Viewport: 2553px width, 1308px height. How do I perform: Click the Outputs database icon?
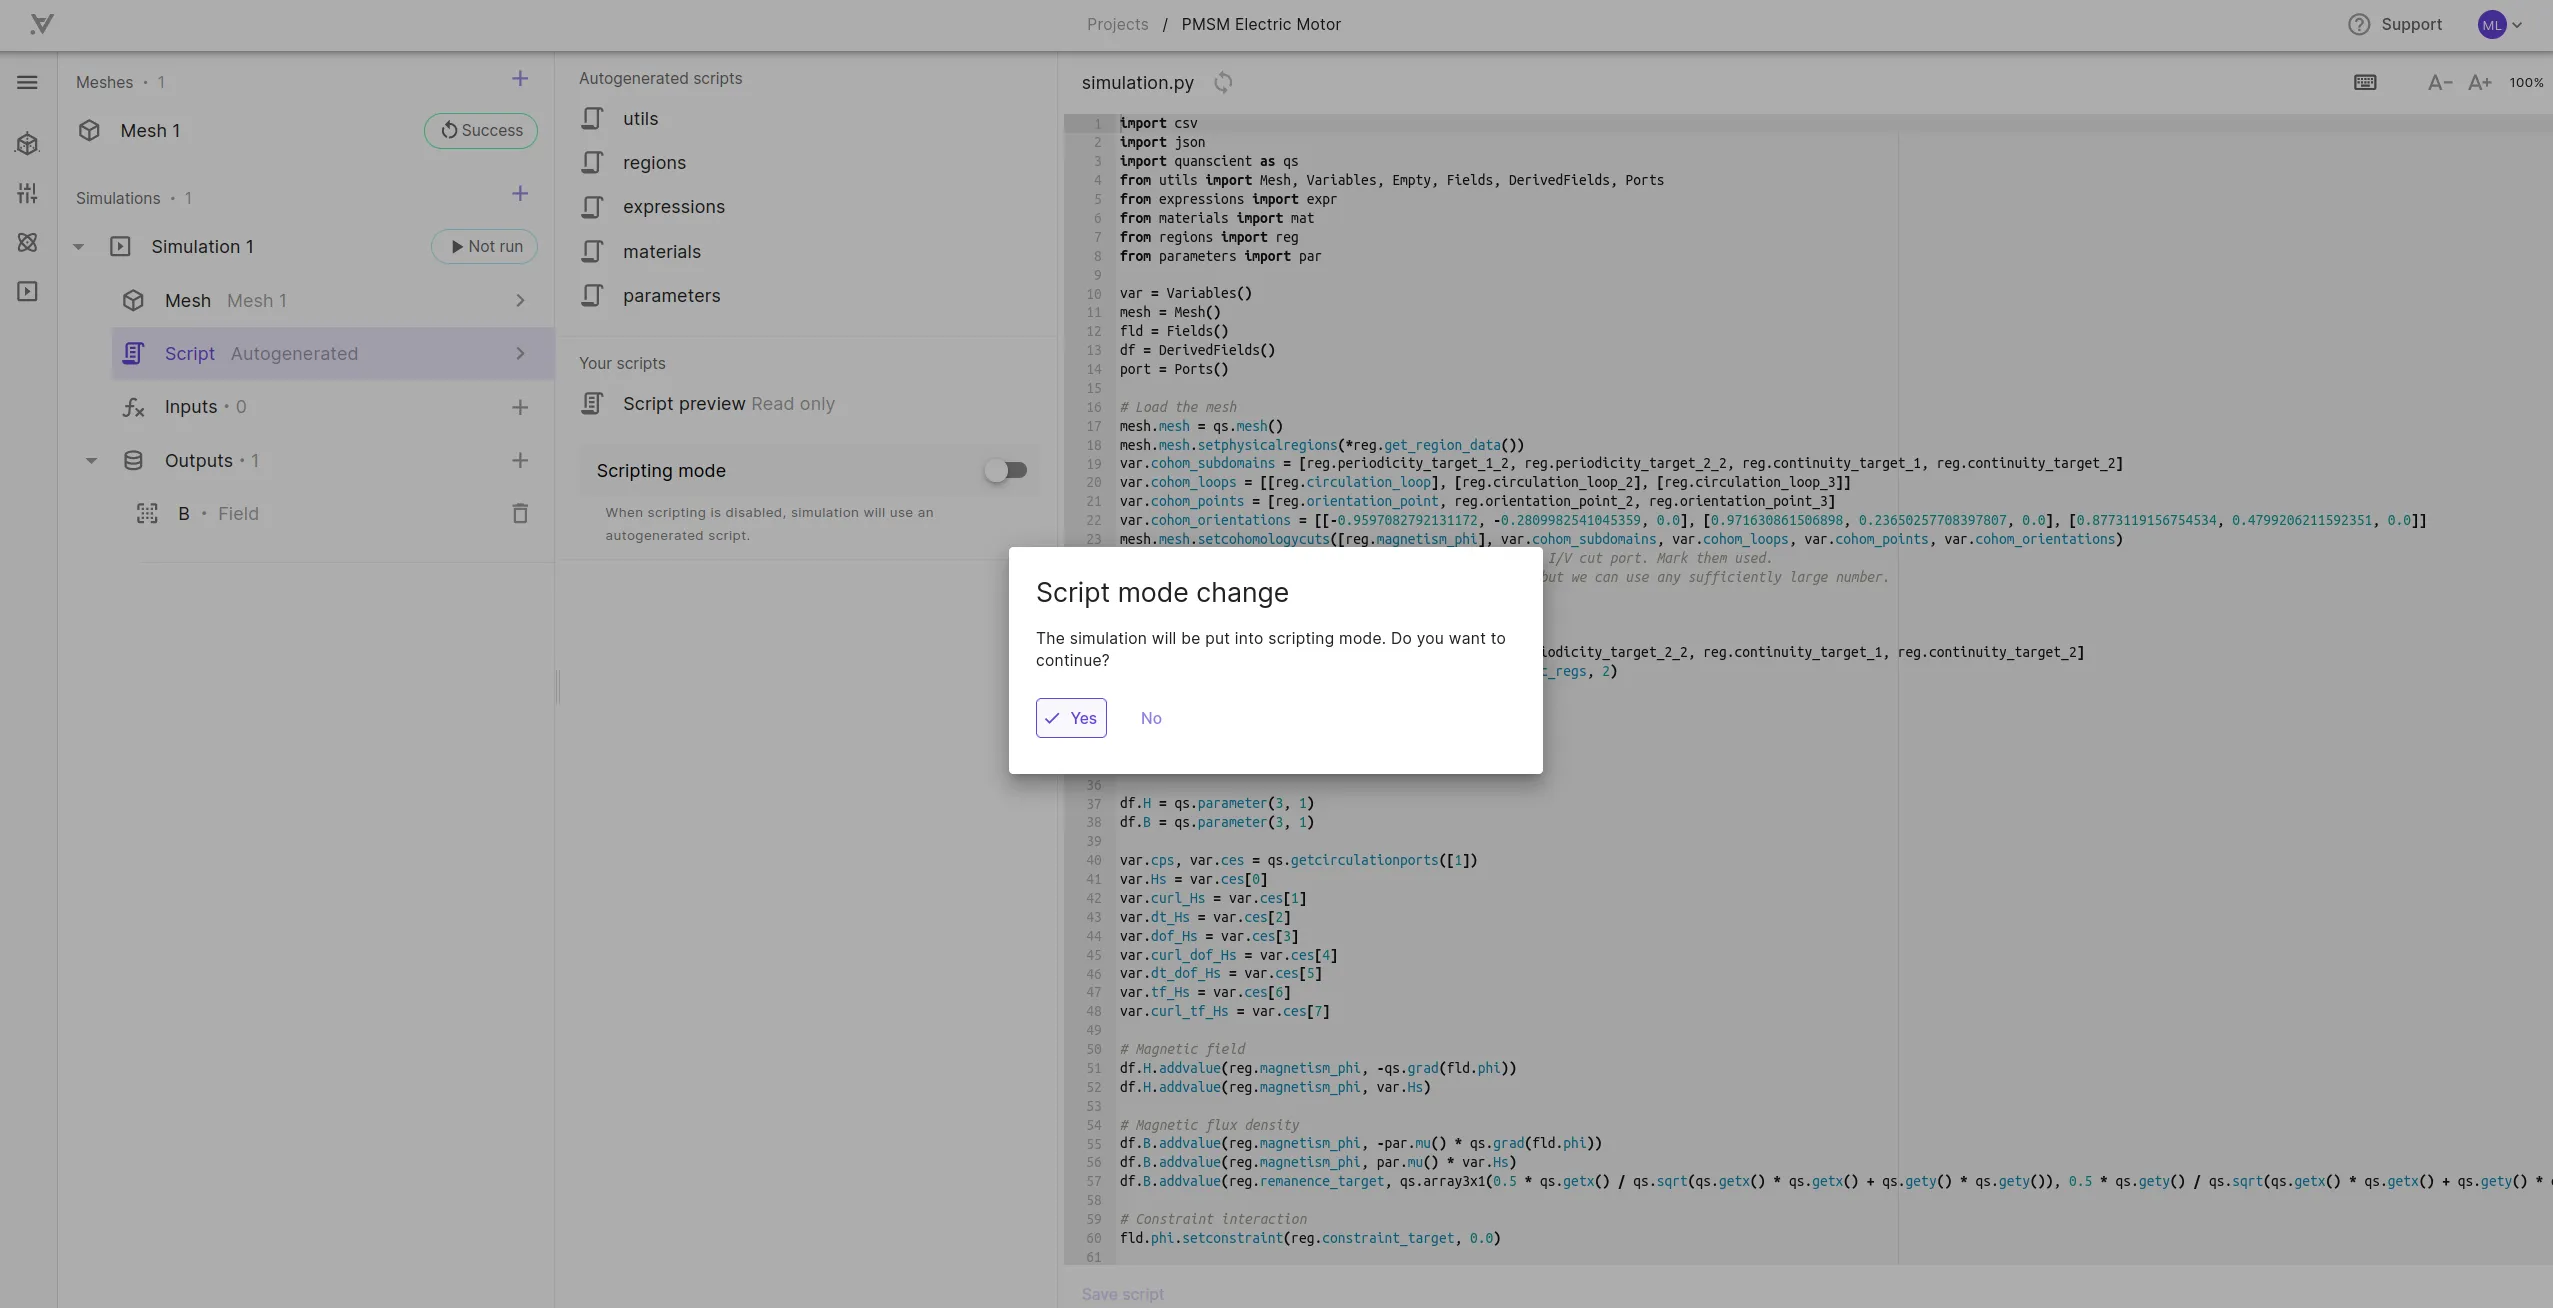click(x=133, y=460)
